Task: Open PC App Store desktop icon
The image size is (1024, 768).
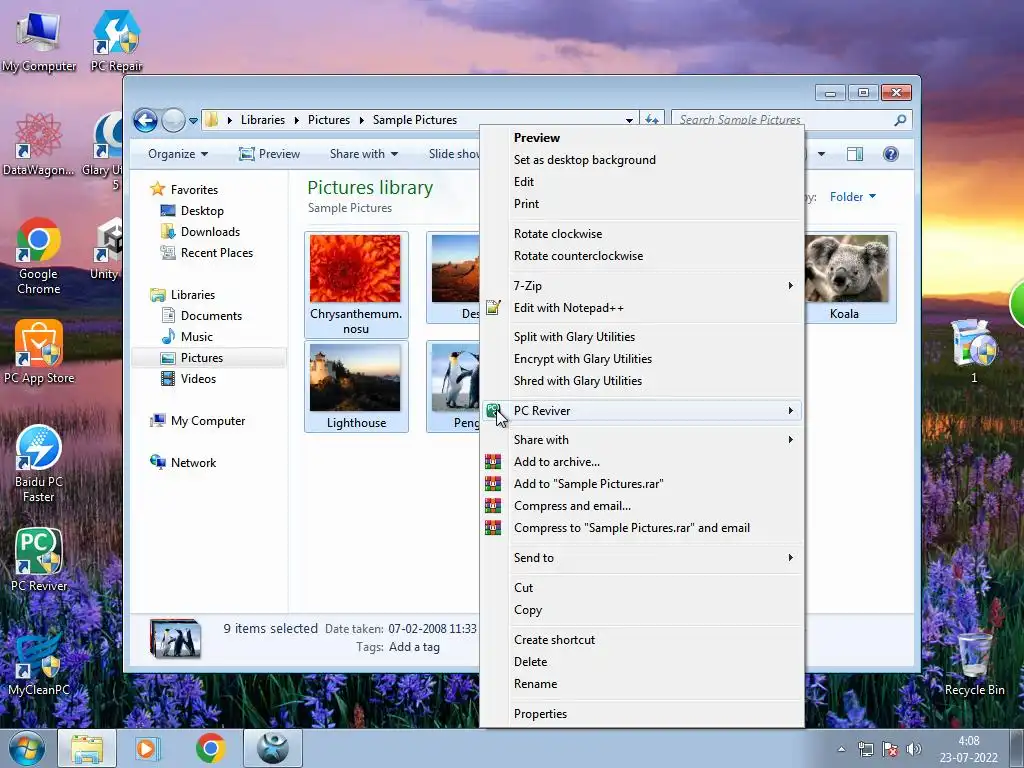Action: tap(39, 353)
